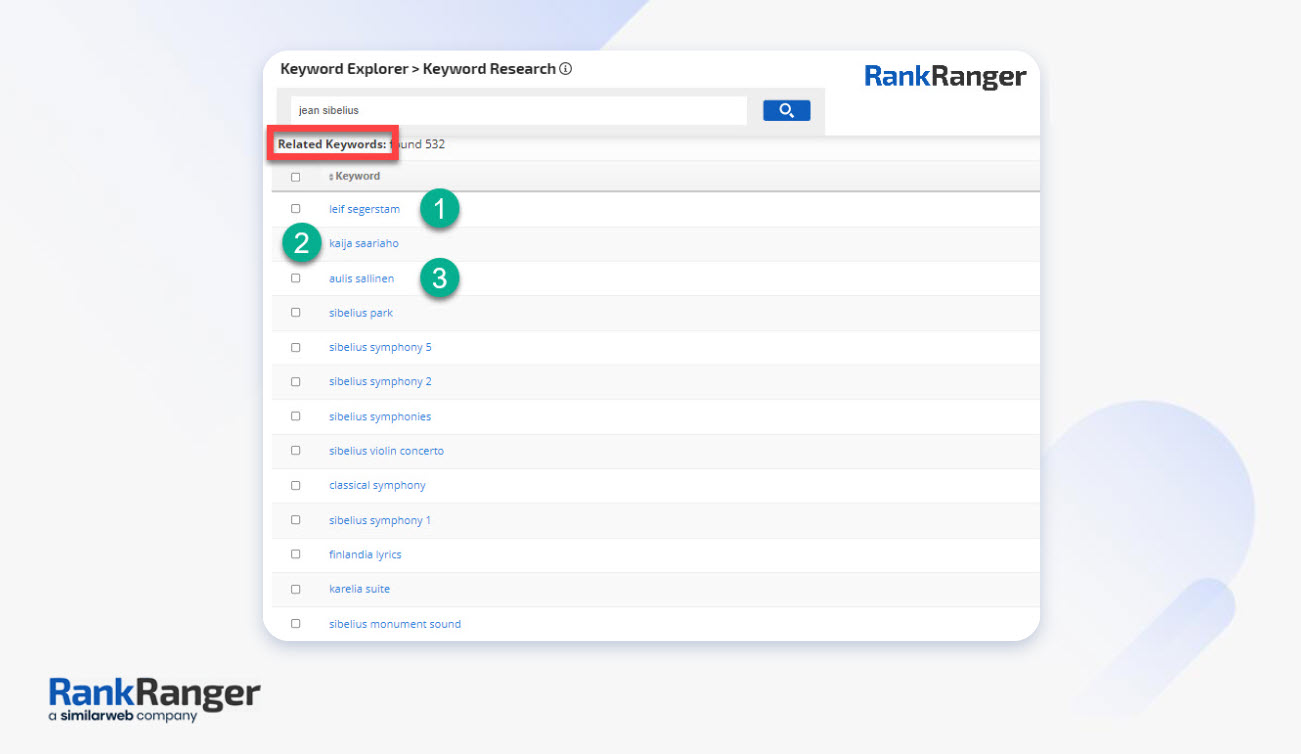This screenshot has height=754, width=1301.
Task: Click the sort icon beside the Keyword header
Action: [x=331, y=176]
